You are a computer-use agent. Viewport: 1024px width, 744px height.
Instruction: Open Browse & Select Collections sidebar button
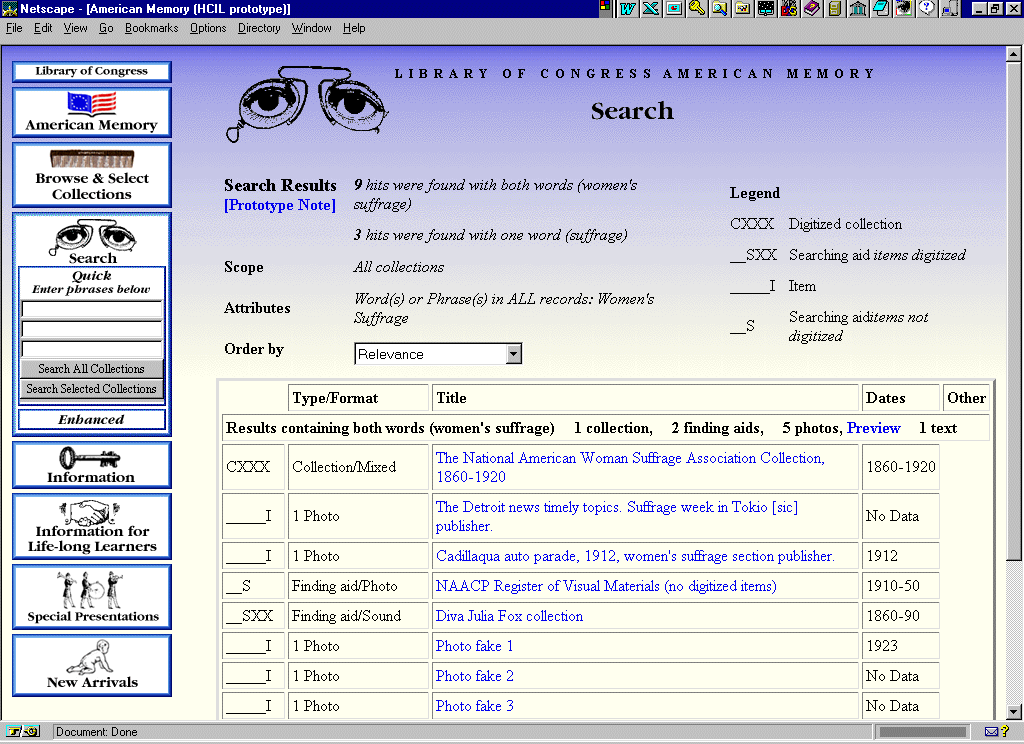pyautogui.click(x=92, y=175)
